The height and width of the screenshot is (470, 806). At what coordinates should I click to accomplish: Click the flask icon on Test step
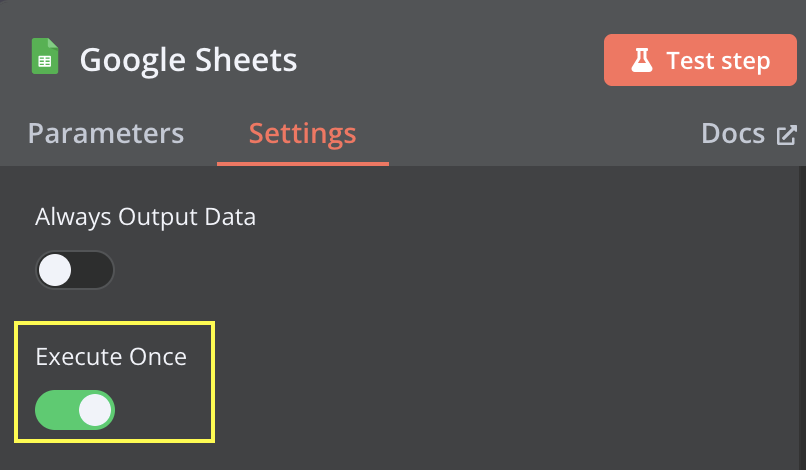(642, 60)
